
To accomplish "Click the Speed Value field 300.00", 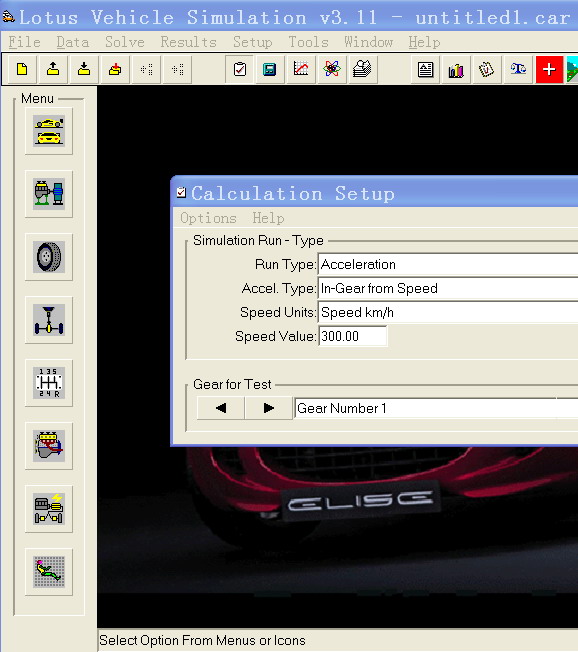I will pyautogui.click(x=353, y=336).
